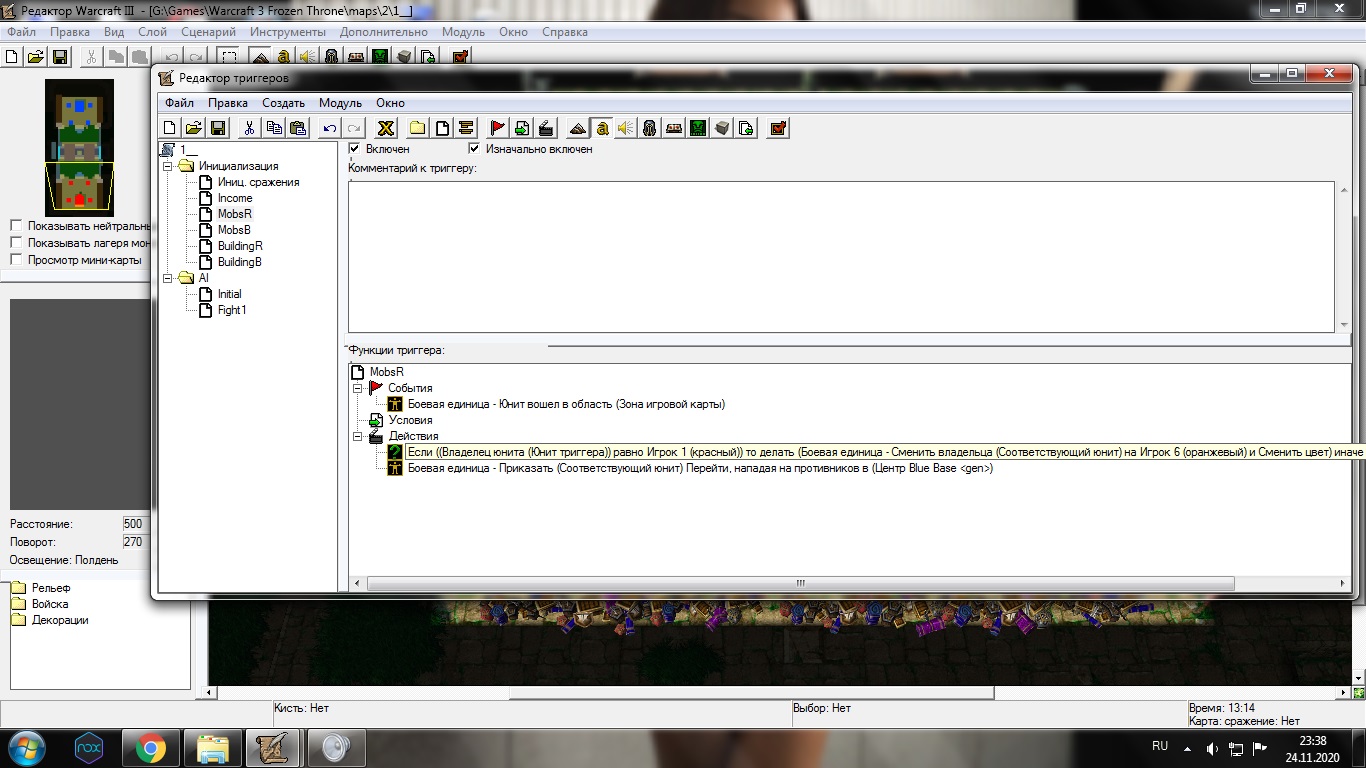The image size is (1366, 768).
Task: Open Windows Start menu
Action: pos(26,748)
